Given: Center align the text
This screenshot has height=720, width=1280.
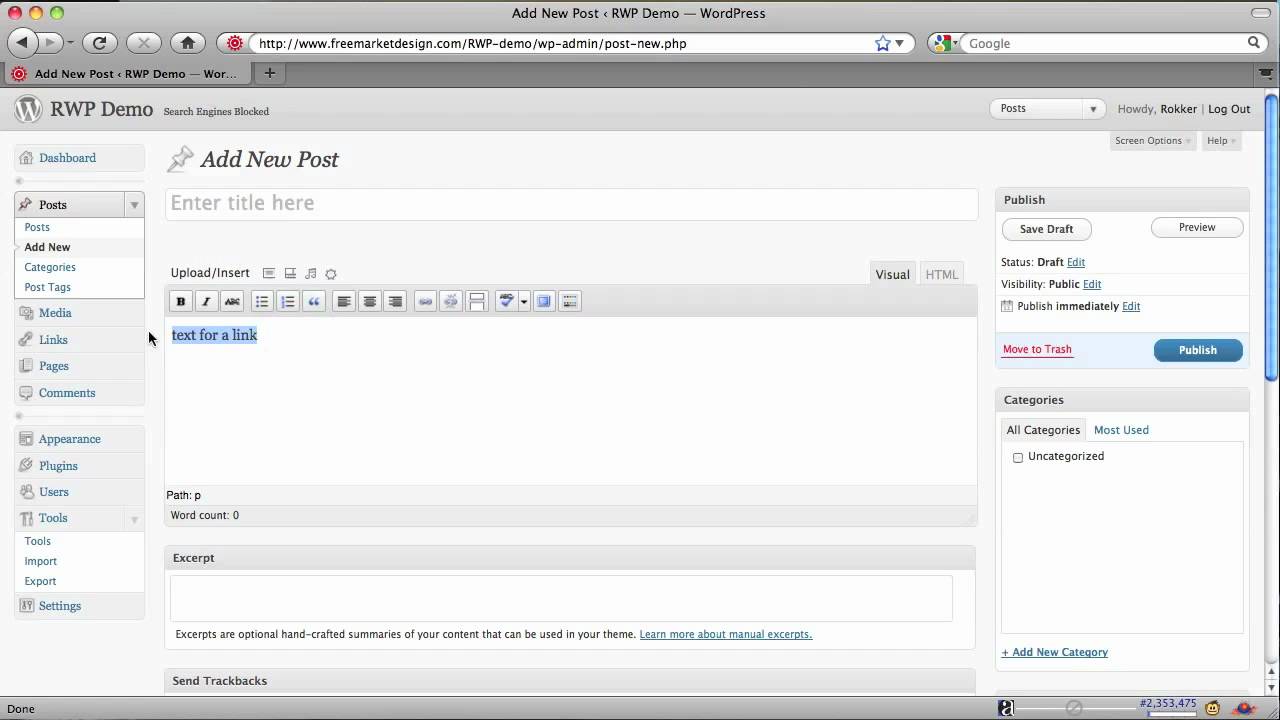Looking at the screenshot, I should [370, 301].
